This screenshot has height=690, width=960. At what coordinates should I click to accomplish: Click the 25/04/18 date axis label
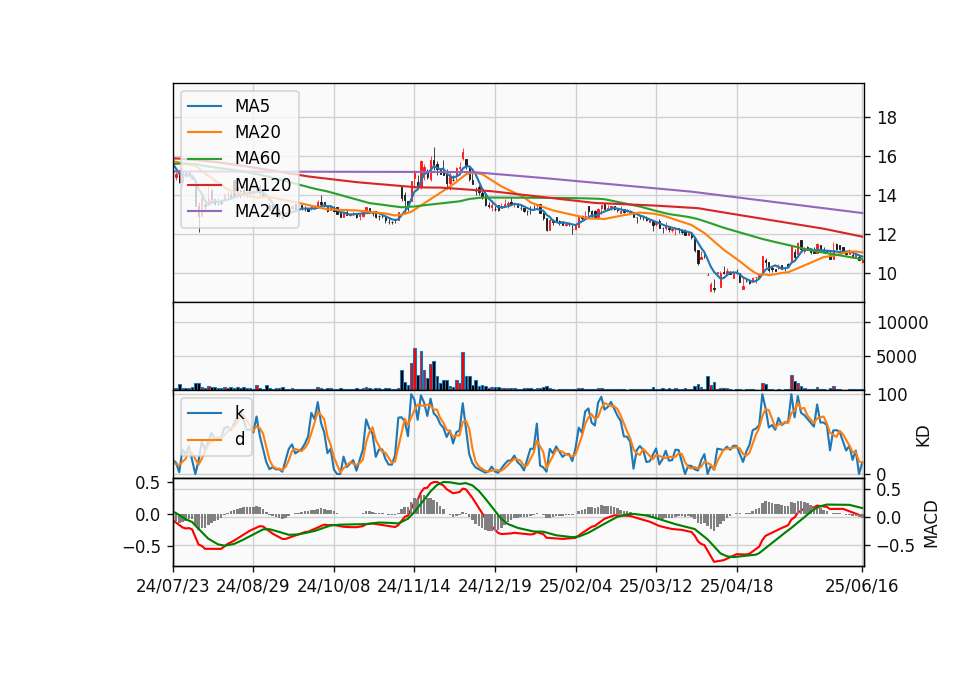(737, 586)
